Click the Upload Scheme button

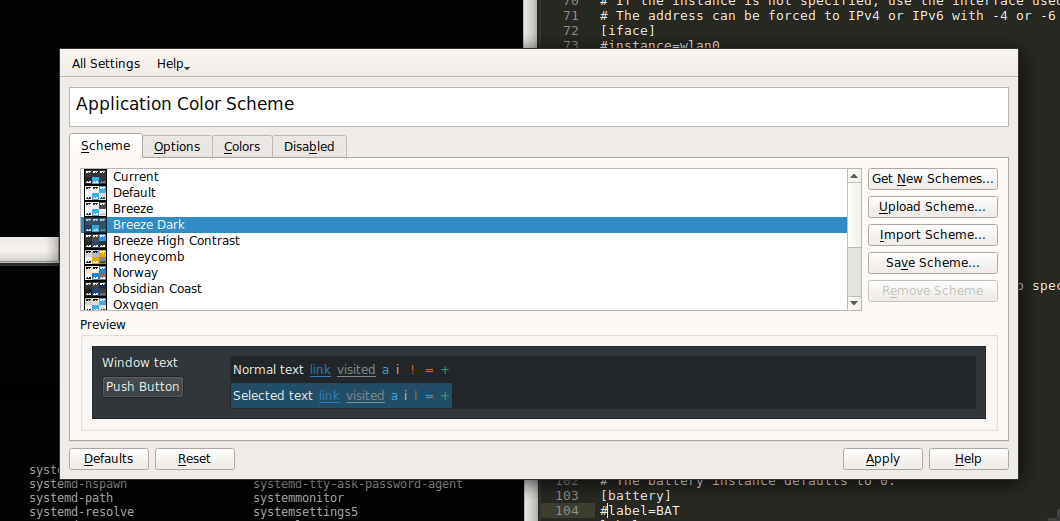(x=933, y=207)
